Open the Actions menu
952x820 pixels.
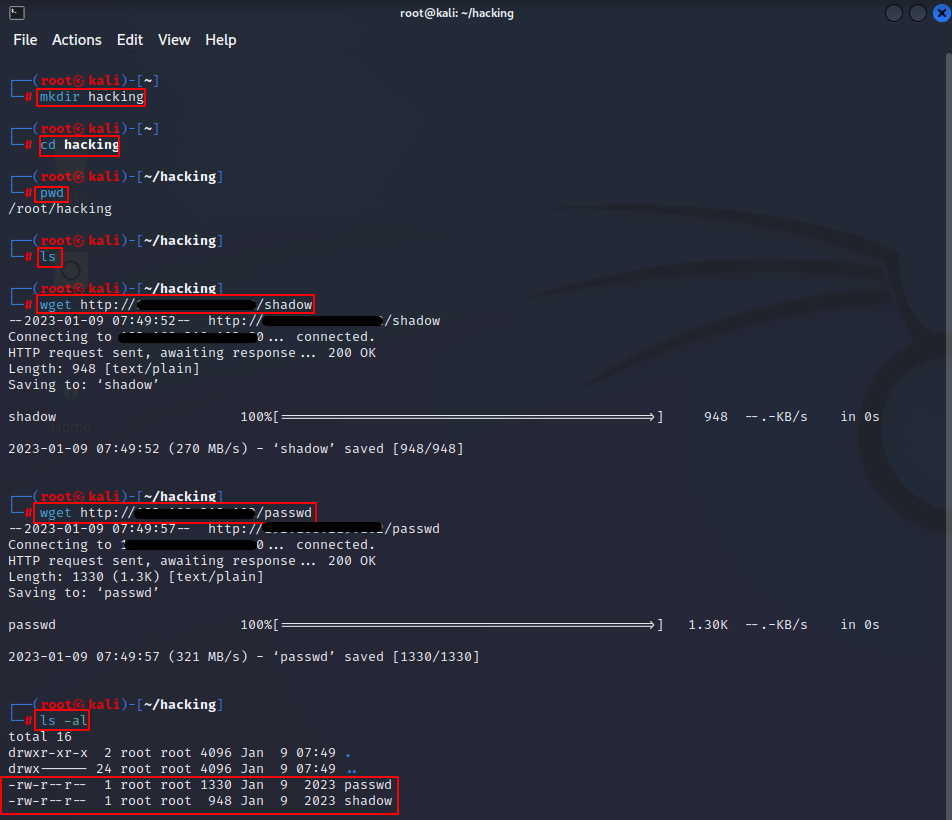point(77,40)
